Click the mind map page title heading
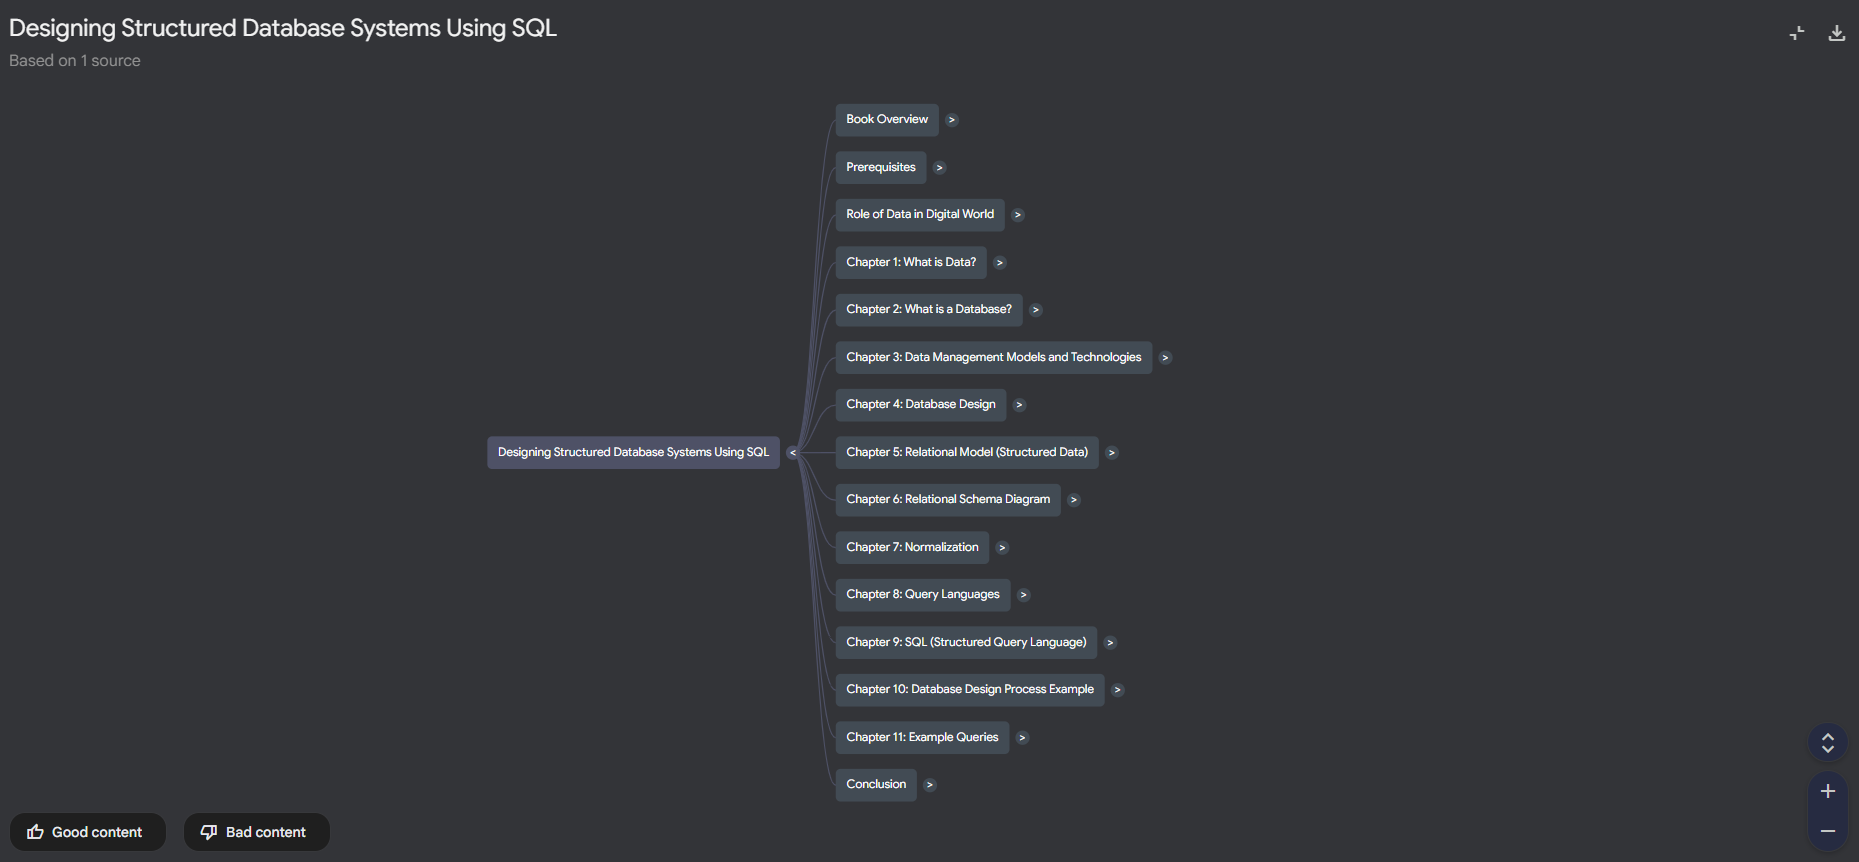 click(283, 28)
